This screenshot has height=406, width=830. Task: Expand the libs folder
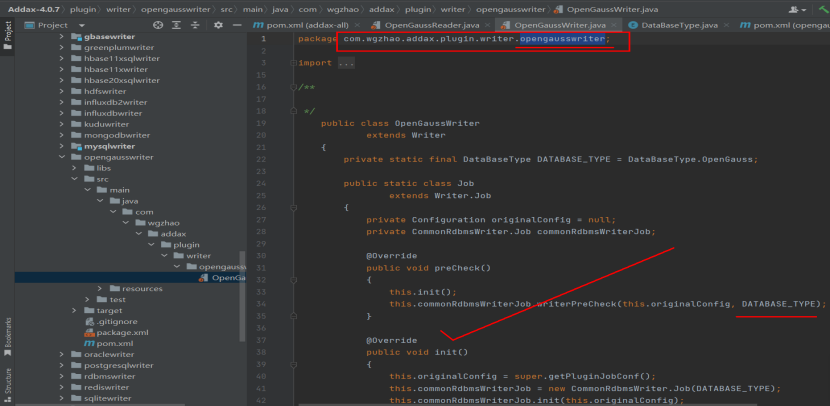coord(75,168)
